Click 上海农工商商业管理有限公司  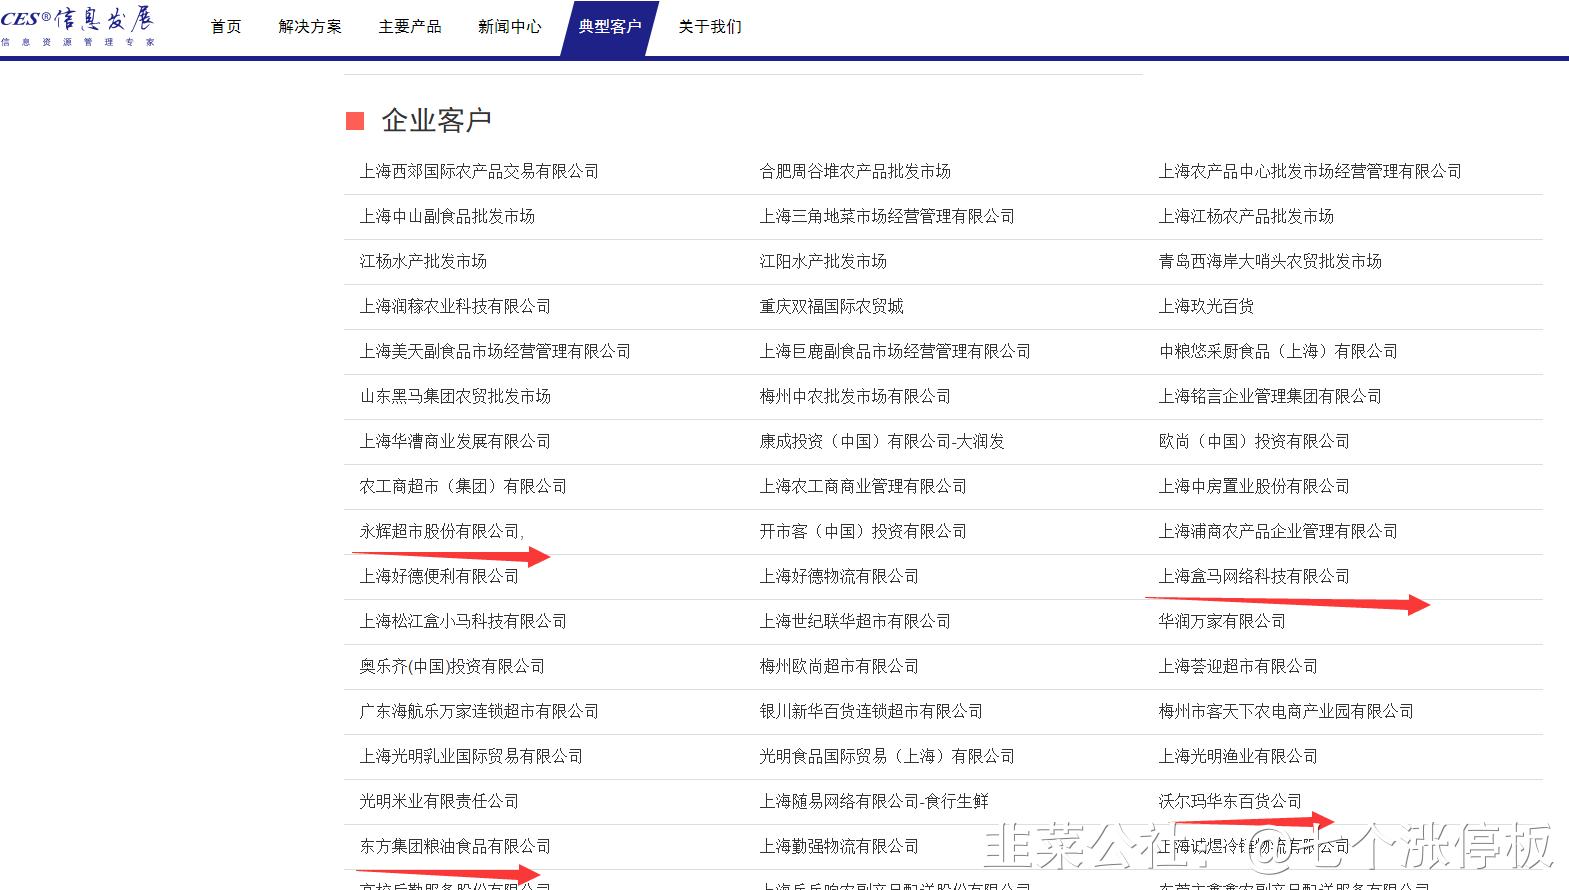tap(863, 487)
